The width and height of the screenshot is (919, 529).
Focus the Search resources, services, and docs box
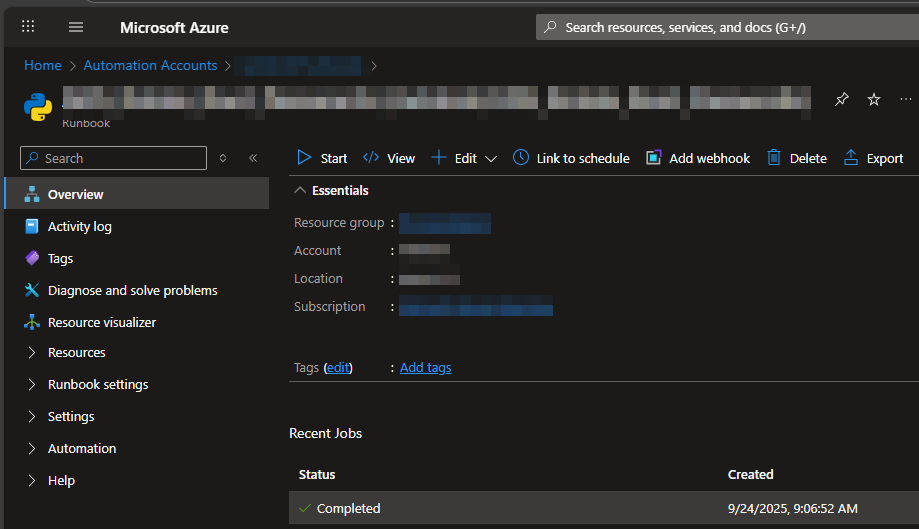point(727,27)
